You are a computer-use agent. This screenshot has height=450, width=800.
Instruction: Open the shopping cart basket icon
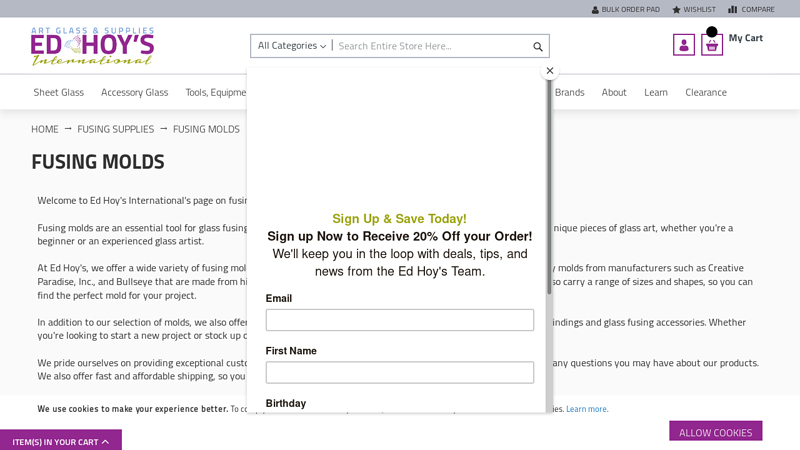[x=712, y=45]
